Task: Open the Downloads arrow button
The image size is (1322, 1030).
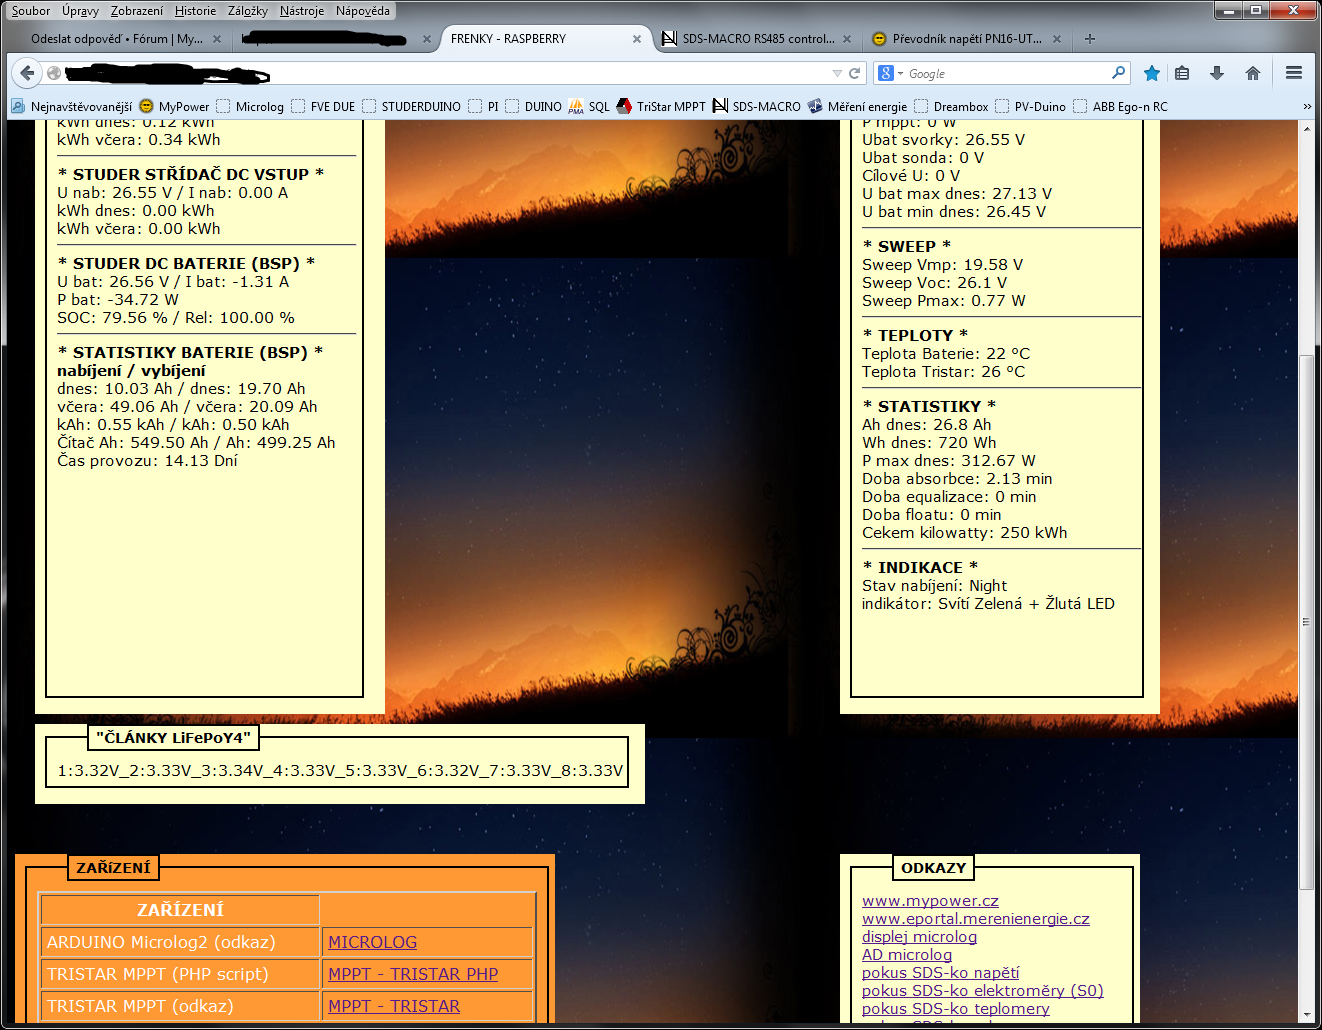Action: pos(1217,73)
